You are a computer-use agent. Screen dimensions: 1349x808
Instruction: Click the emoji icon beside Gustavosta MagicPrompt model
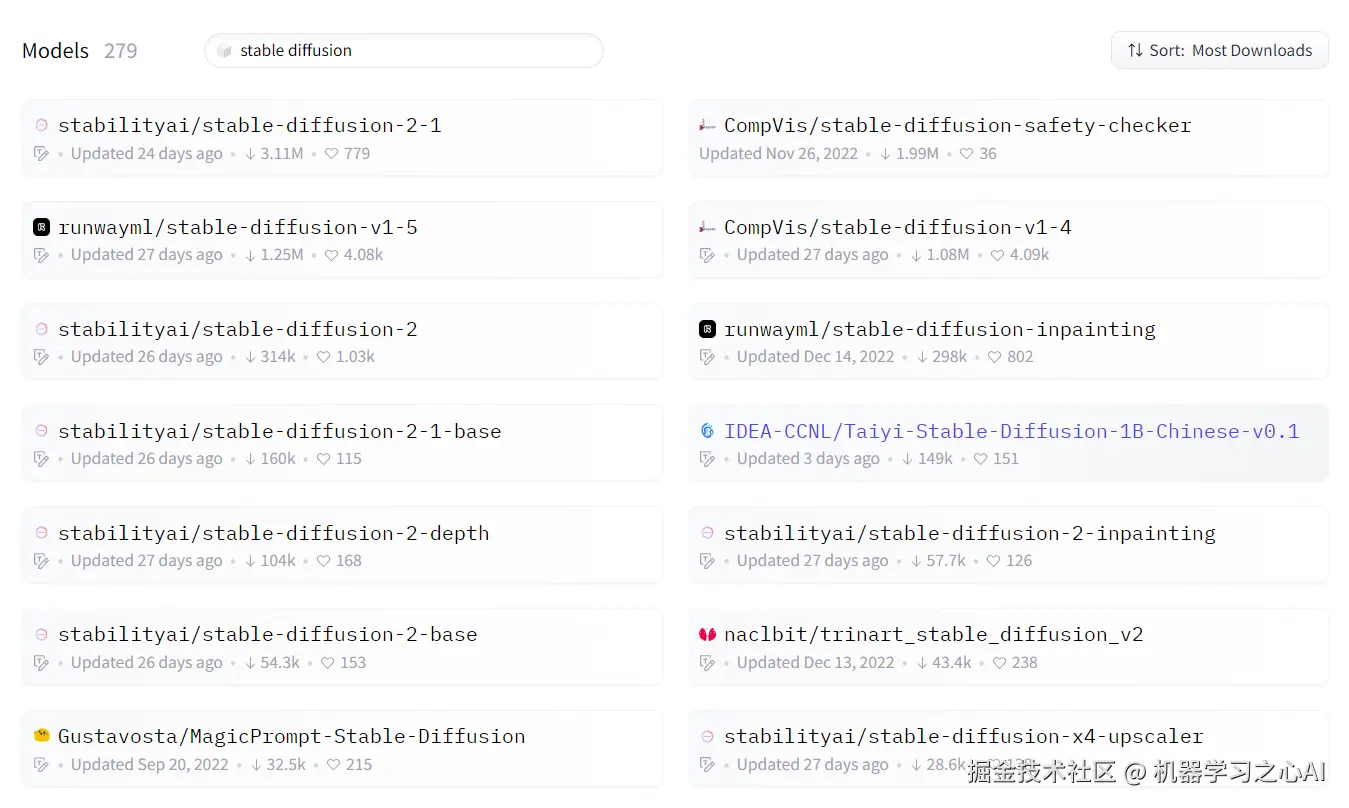coord(41,735)
